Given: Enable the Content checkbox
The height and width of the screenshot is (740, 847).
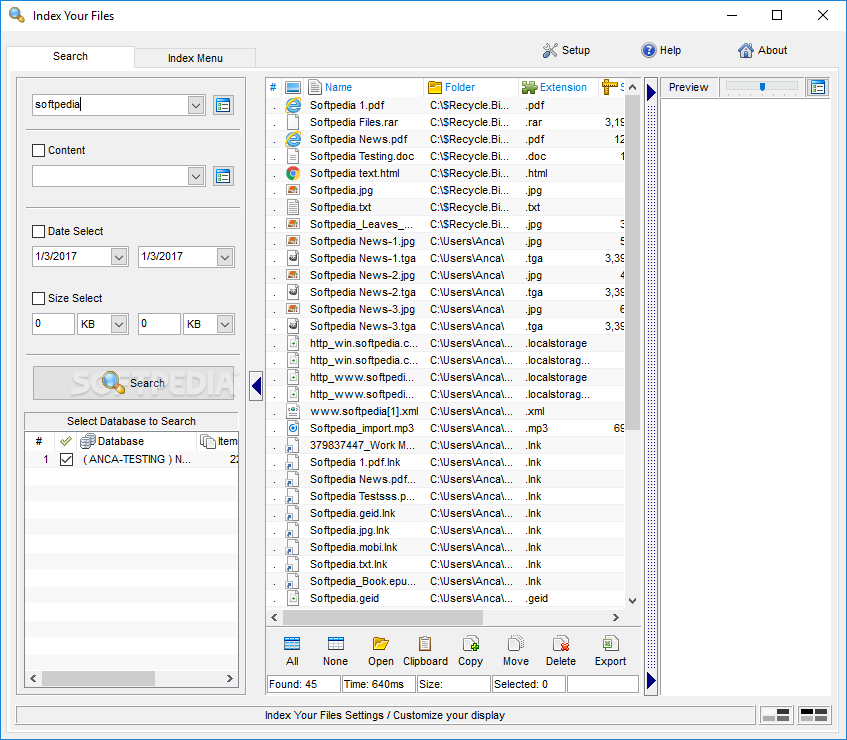Looking at the screenshot, I should 38,151.
